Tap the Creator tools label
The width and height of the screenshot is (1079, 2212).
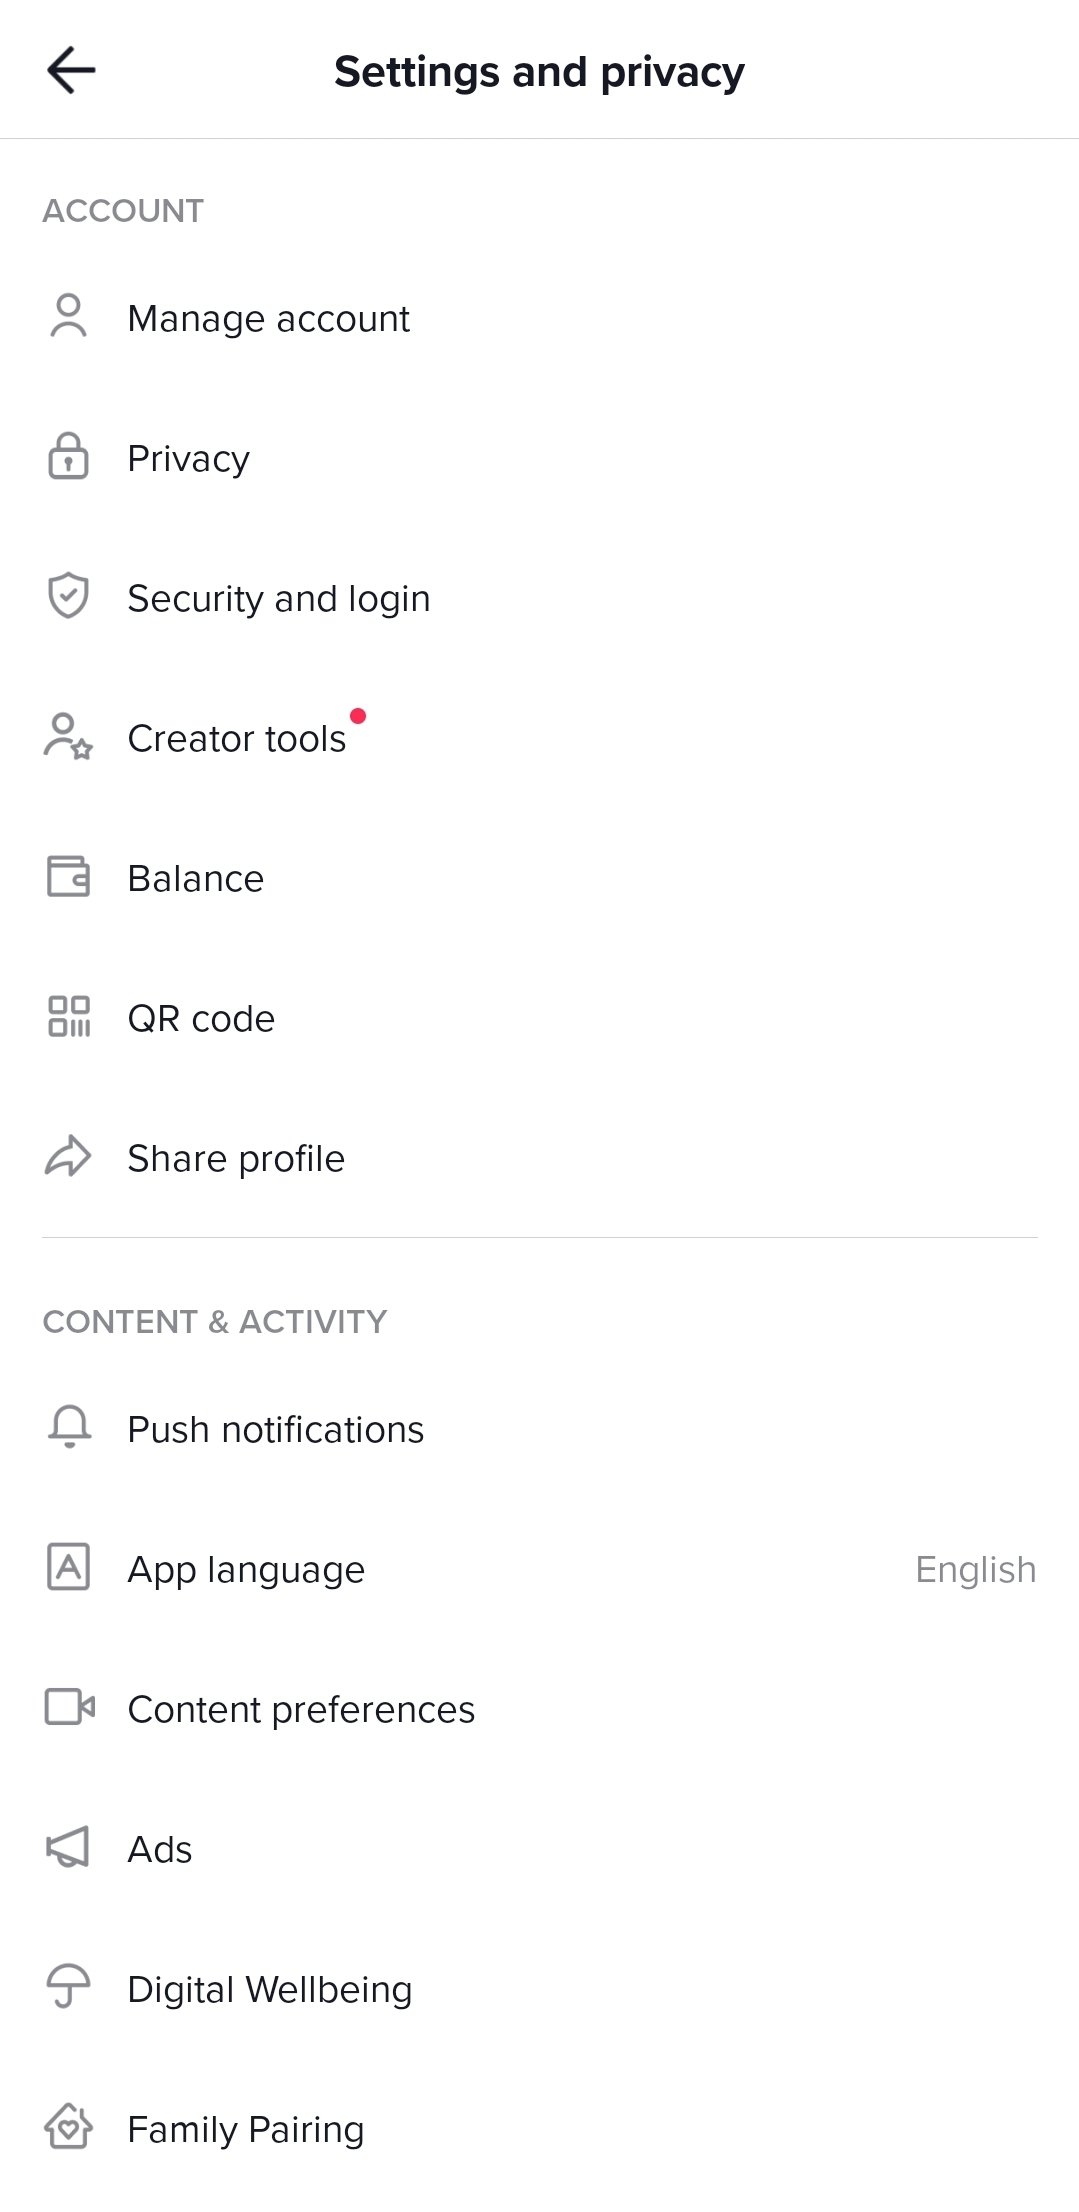[236, 739]
